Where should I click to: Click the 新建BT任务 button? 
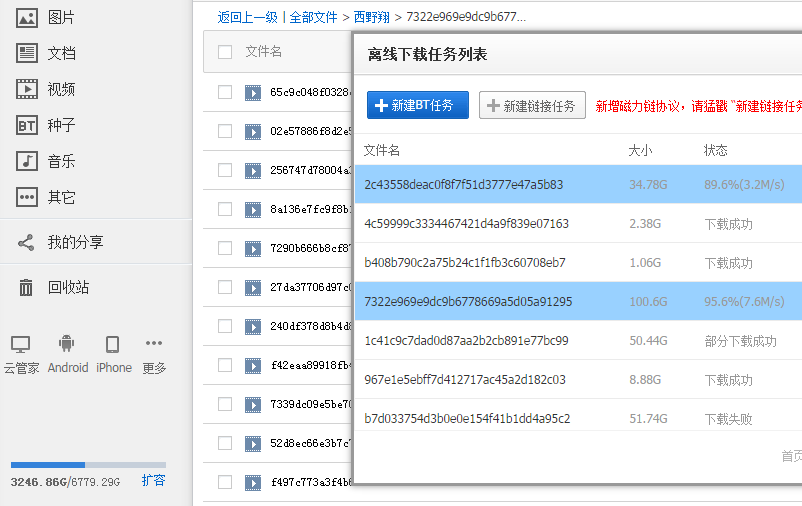coord(418,105)
